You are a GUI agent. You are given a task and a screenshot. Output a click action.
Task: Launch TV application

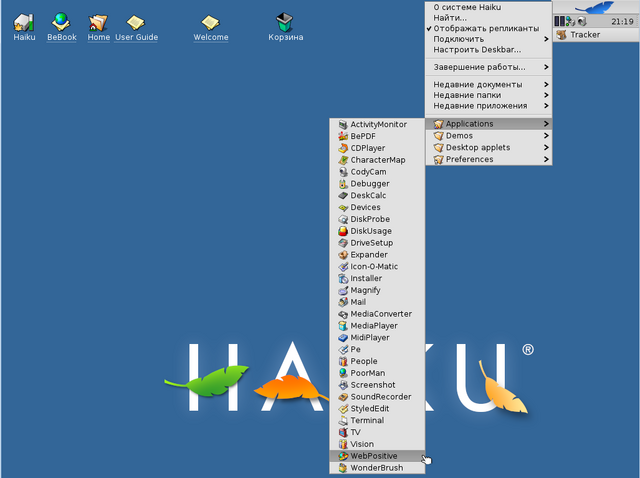(377, 432)
